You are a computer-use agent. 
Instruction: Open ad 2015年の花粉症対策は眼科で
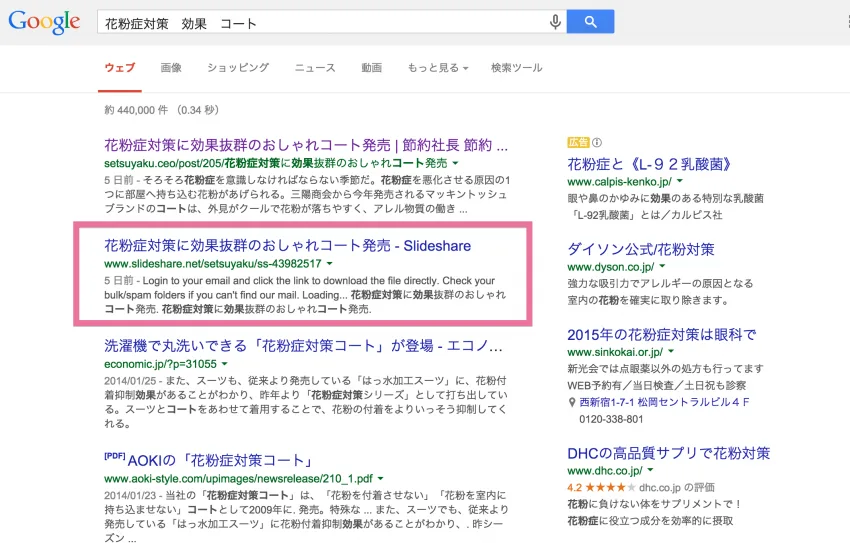pos(661,335)
